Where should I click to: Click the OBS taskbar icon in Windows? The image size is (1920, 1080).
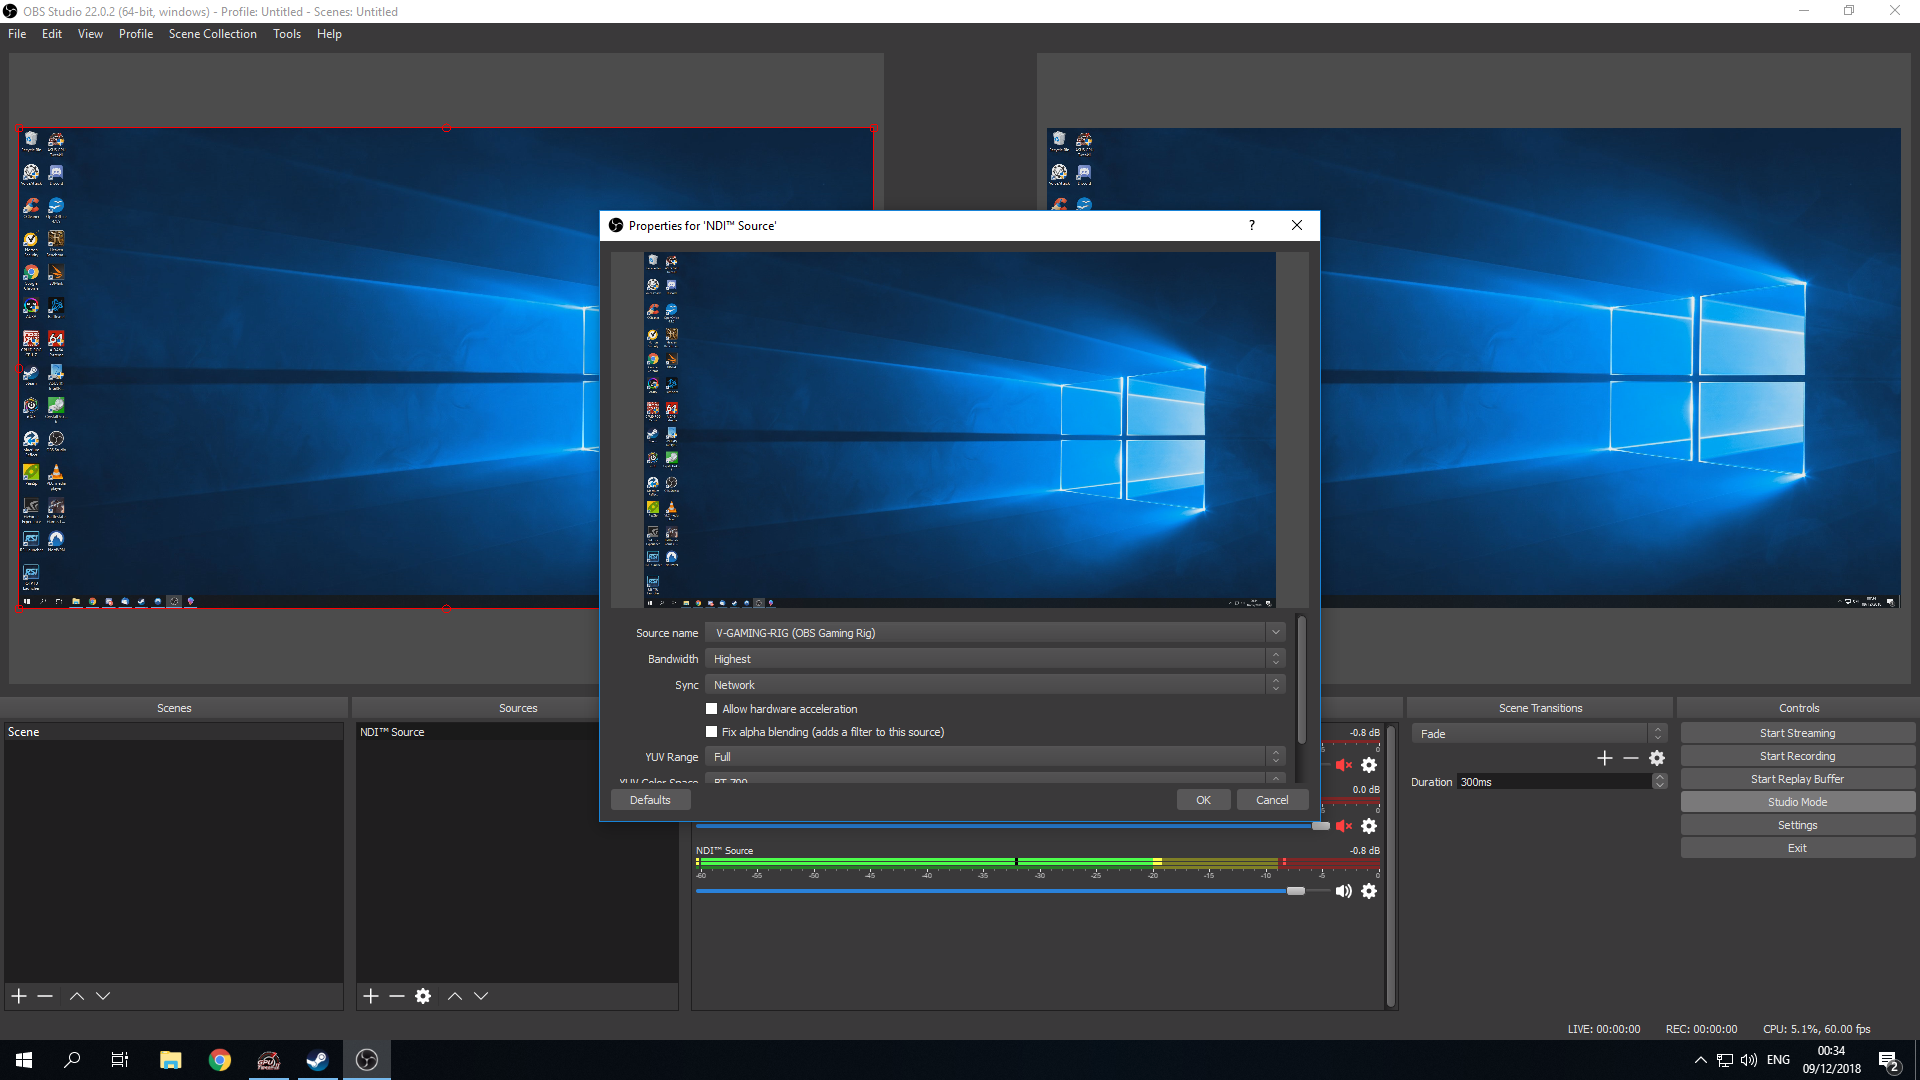[367, 1059]
